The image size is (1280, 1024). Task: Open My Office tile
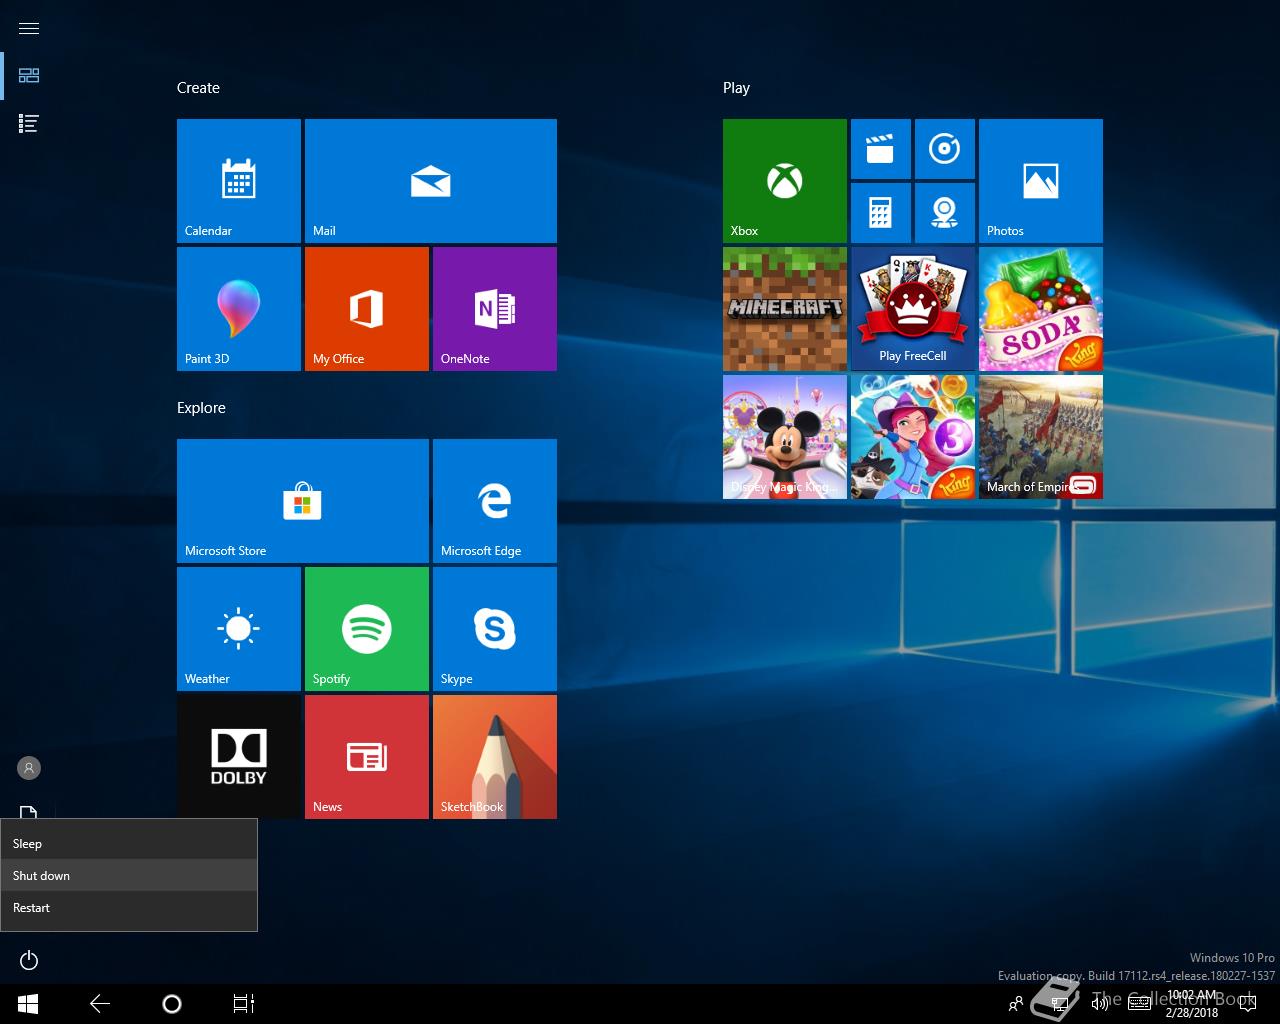pyautogui.click(x=367, y=309)
